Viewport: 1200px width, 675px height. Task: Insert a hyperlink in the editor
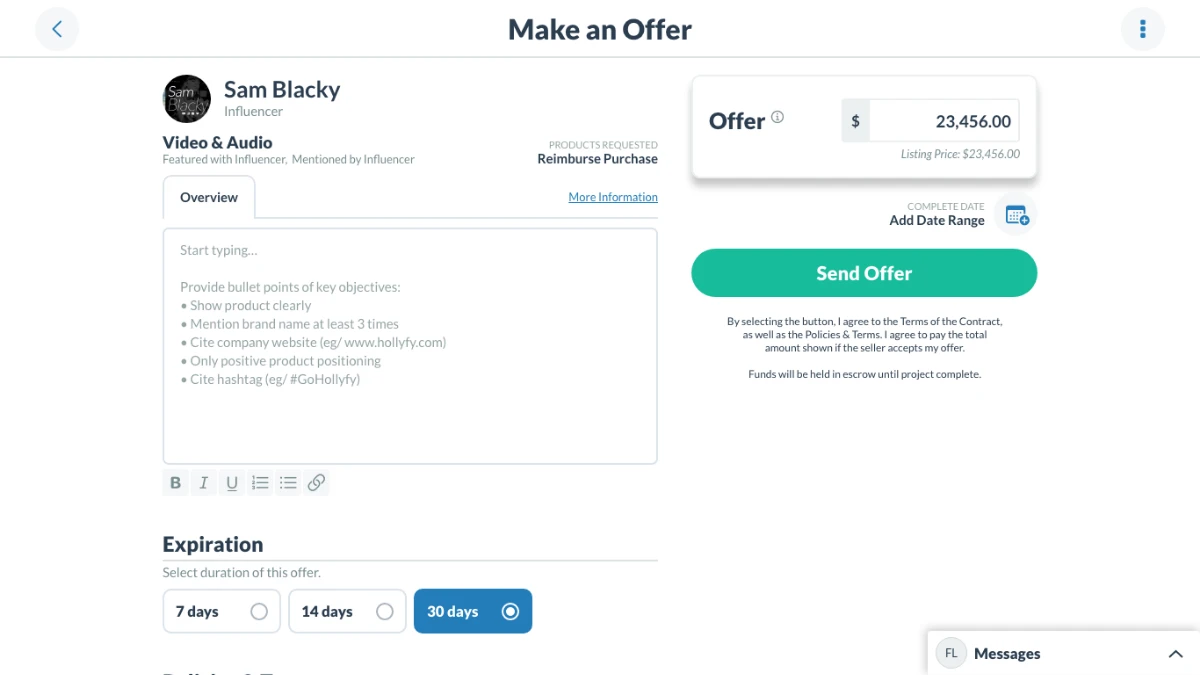[x=316, y=483]
